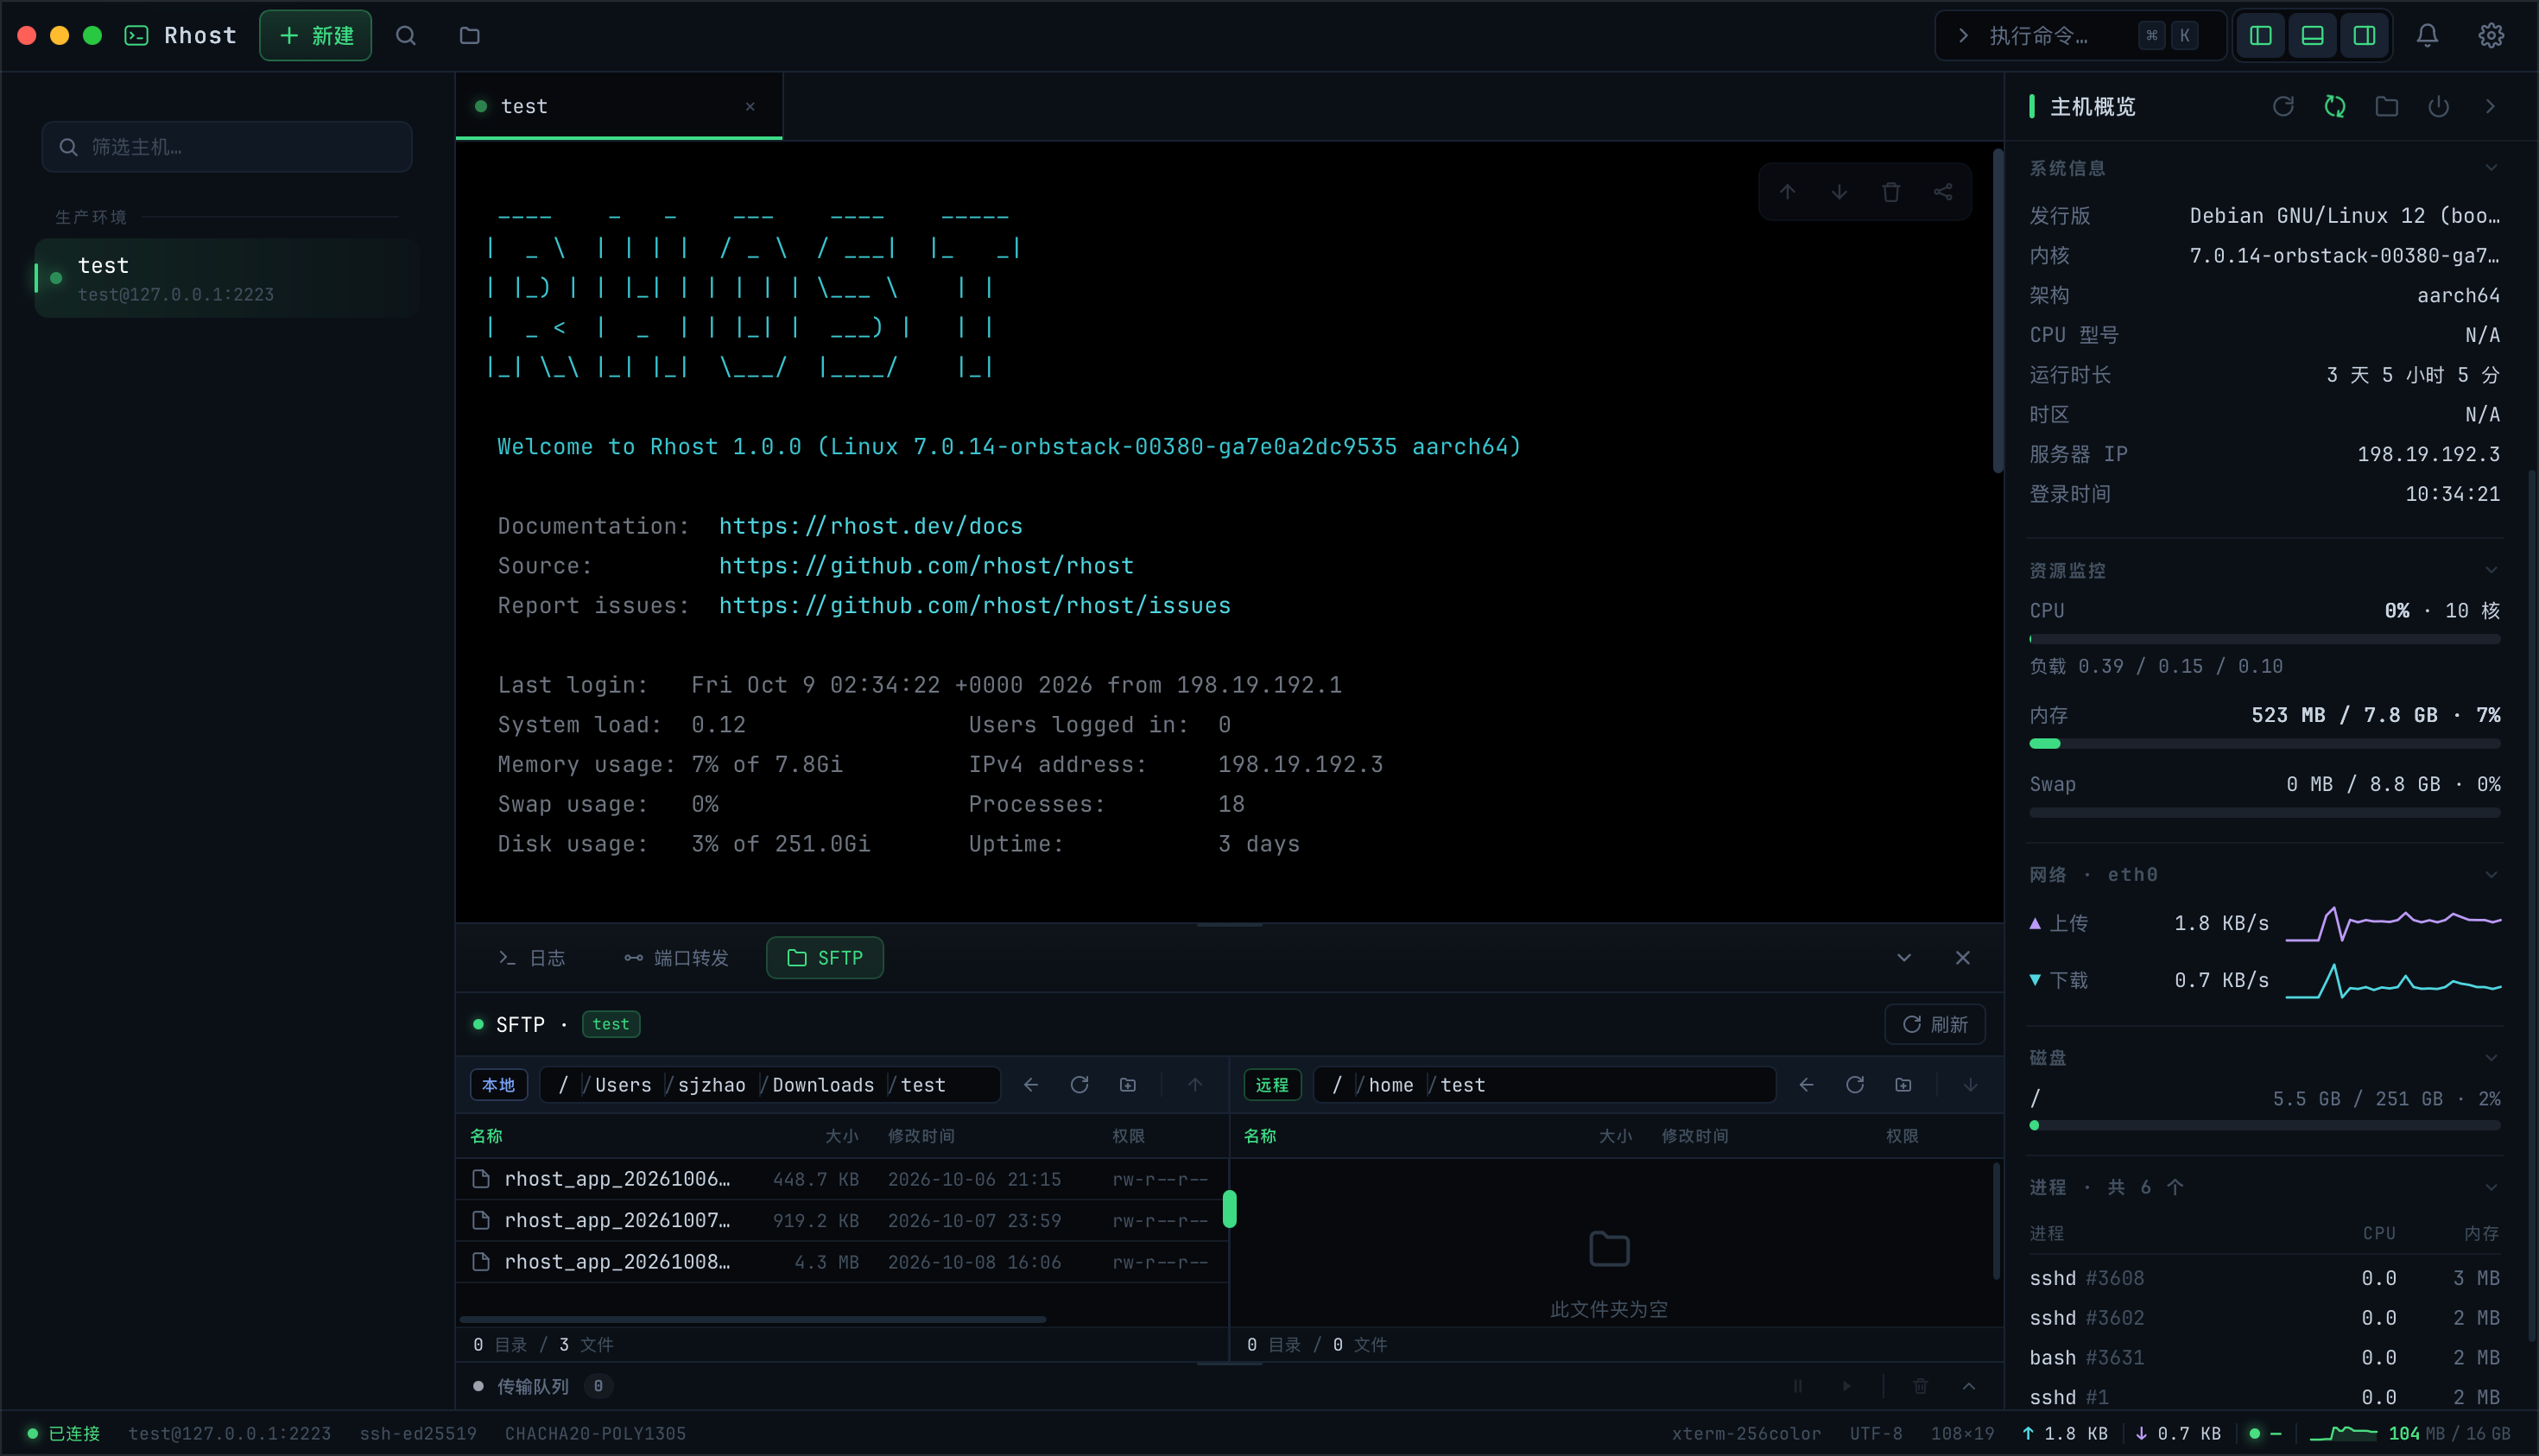Click the power icon in 主机概览

click(x=2439, y=106)
